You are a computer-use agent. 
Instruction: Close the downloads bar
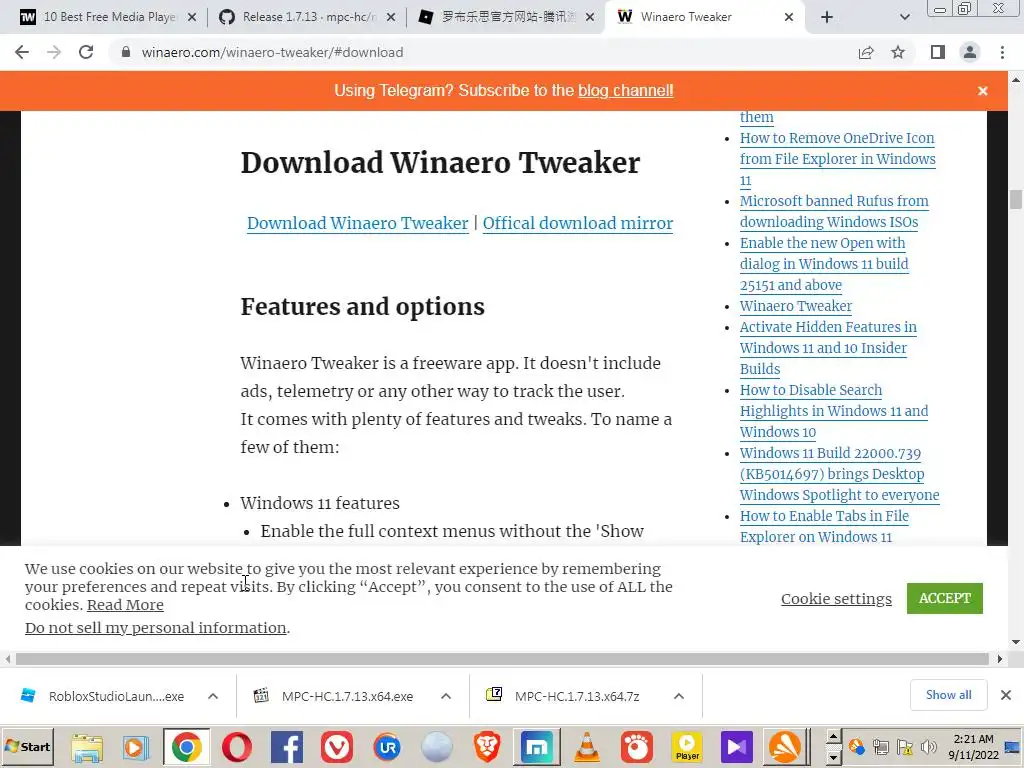point(1006,695)
